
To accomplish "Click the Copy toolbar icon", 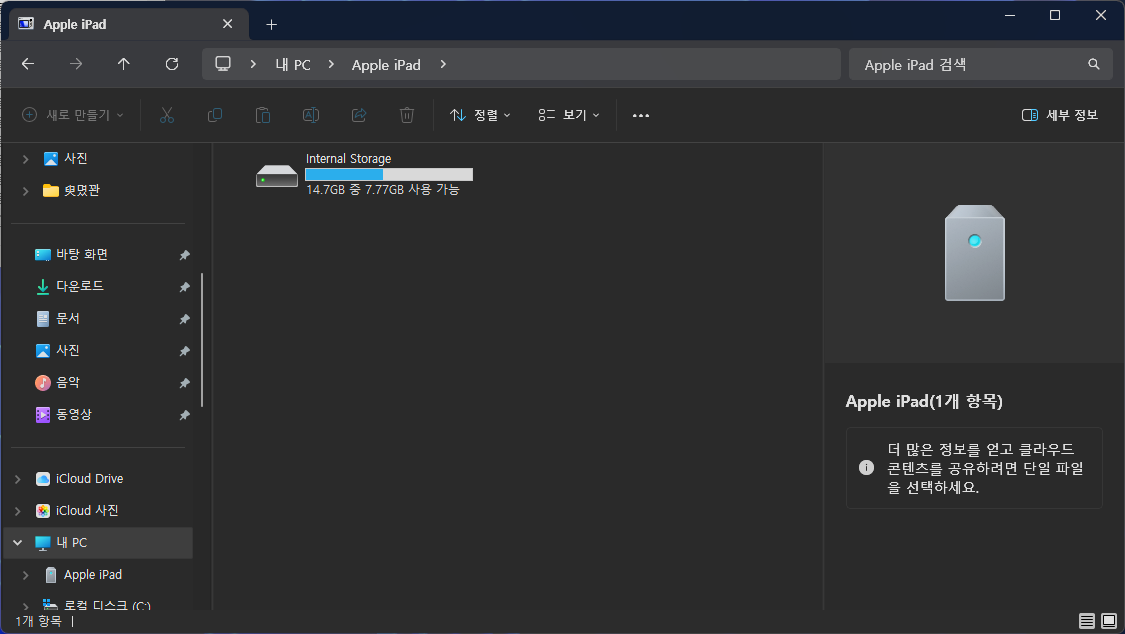I will (x=215, y=115).
